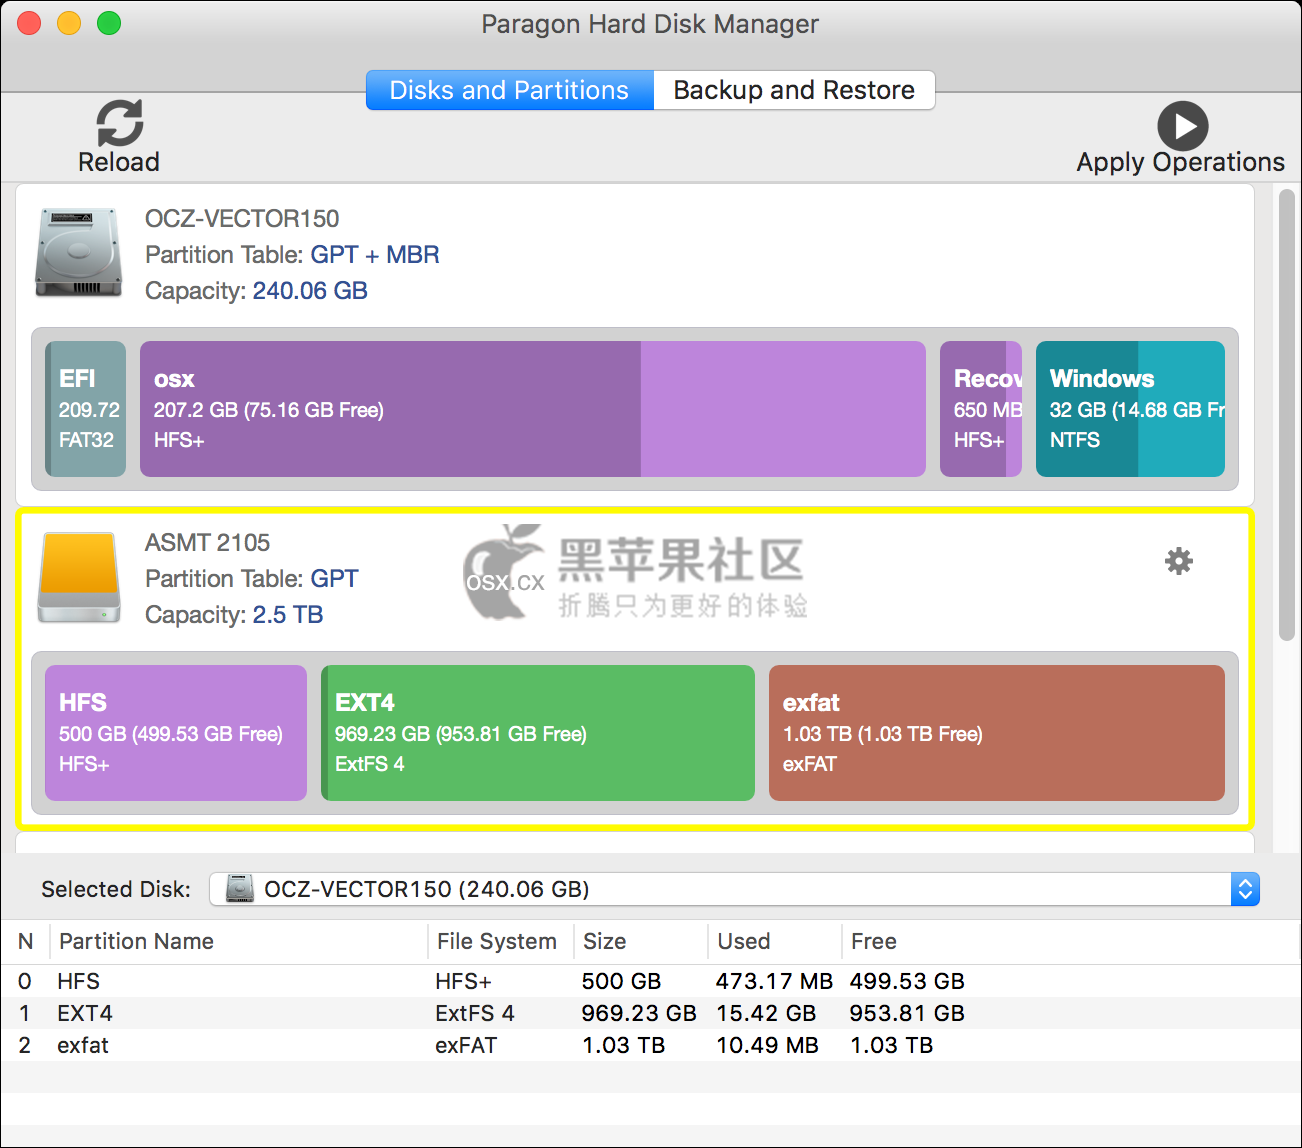1302x1148 pixels.
Task: Click the Selected Disk label
Action: (116, 889)
